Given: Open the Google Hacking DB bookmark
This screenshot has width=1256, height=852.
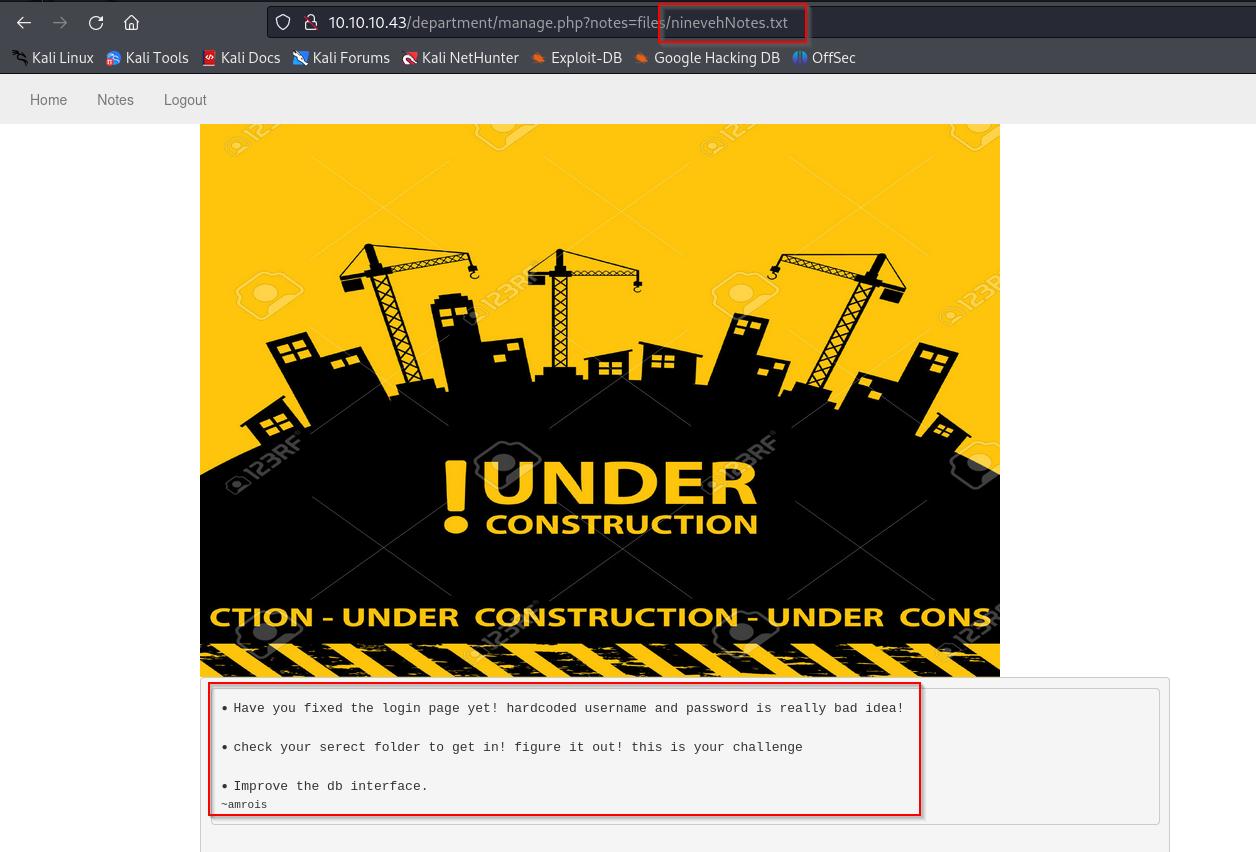Looking at the screenshot, I should click(x=707, y=58).
